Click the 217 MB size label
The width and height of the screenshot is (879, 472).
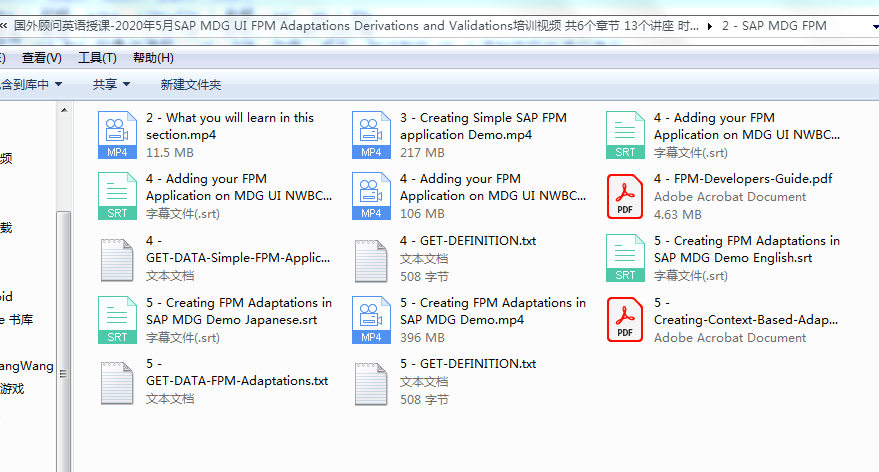[422, 152]
